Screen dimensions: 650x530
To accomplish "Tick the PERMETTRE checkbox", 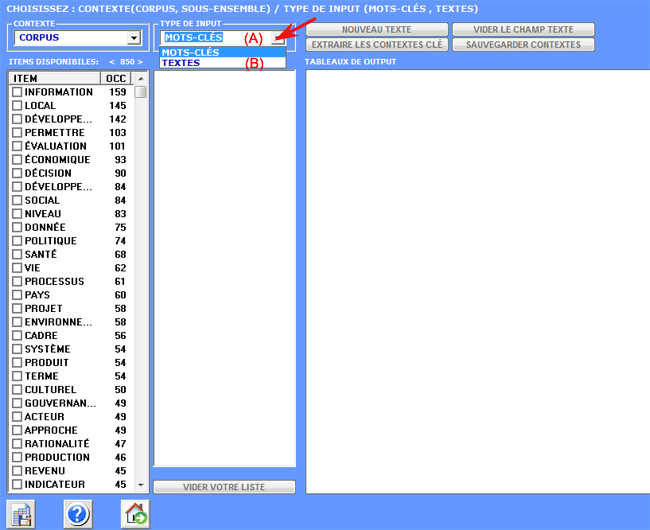I will click(17, 133).
